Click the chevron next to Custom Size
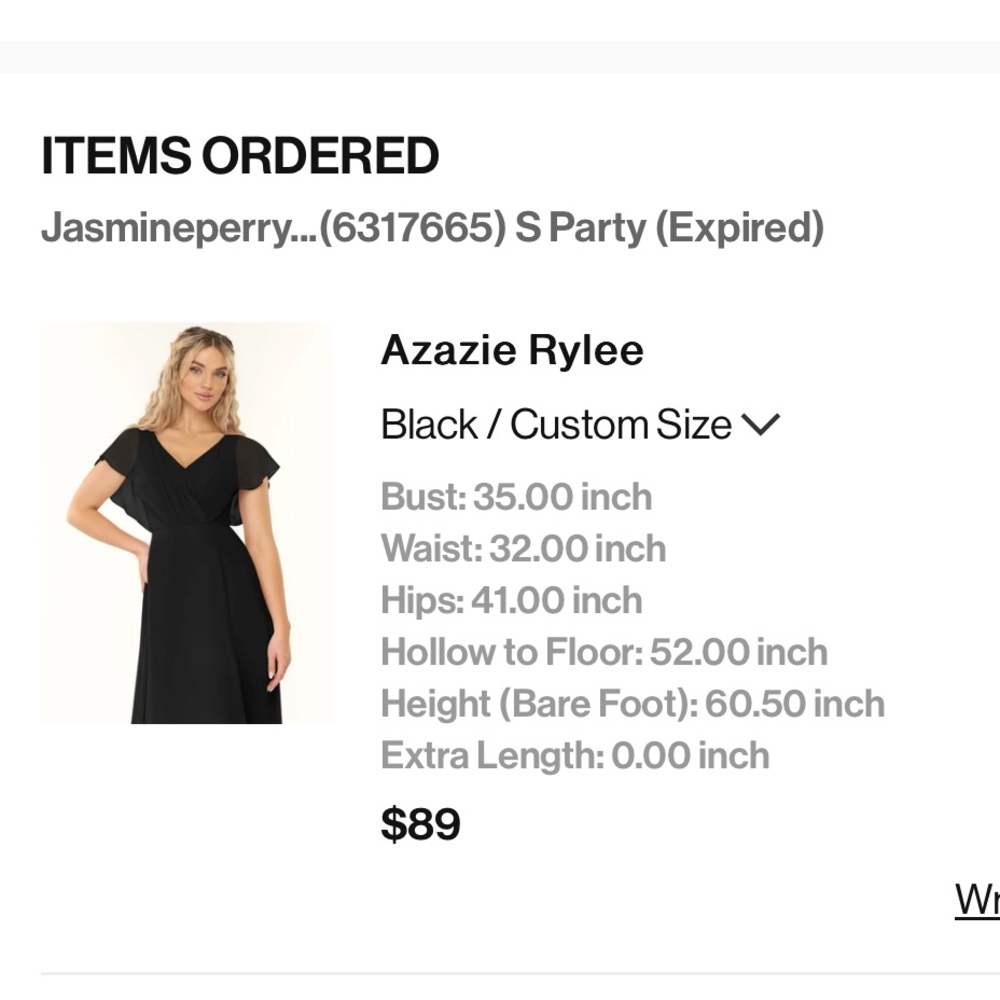This screenshot has width=1000, height=1000. point(763,424)
